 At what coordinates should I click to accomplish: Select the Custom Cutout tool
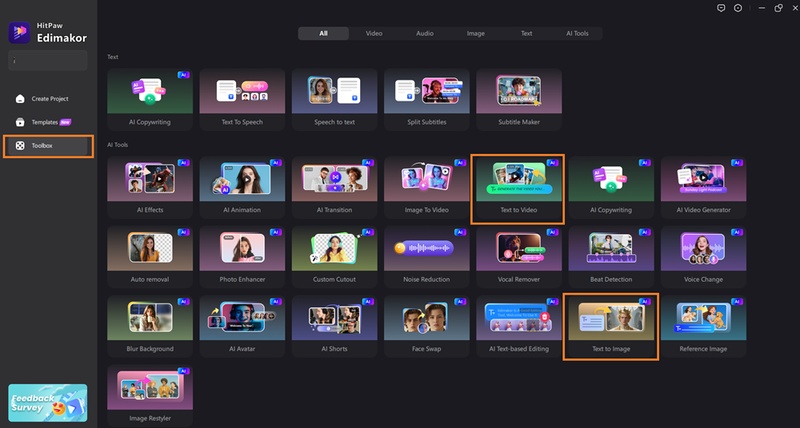tap(334, 257)
